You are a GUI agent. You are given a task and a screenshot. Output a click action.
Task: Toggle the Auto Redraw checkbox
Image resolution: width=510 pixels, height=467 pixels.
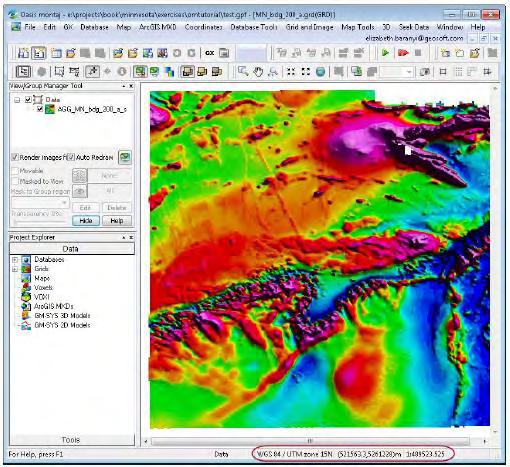pos(71,157)
